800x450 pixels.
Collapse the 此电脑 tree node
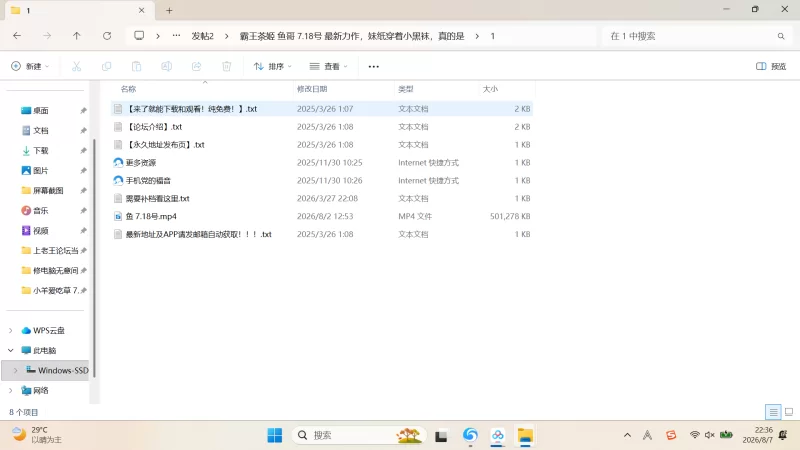11,351
